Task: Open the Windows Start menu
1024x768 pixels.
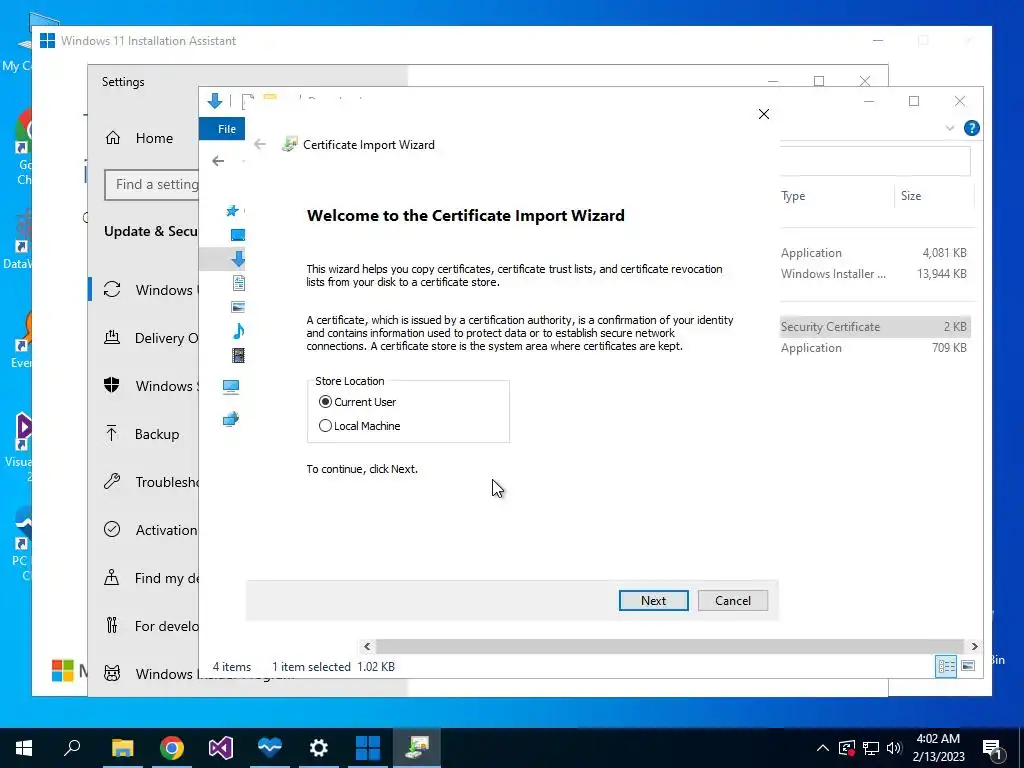Action: click(24, 748)
